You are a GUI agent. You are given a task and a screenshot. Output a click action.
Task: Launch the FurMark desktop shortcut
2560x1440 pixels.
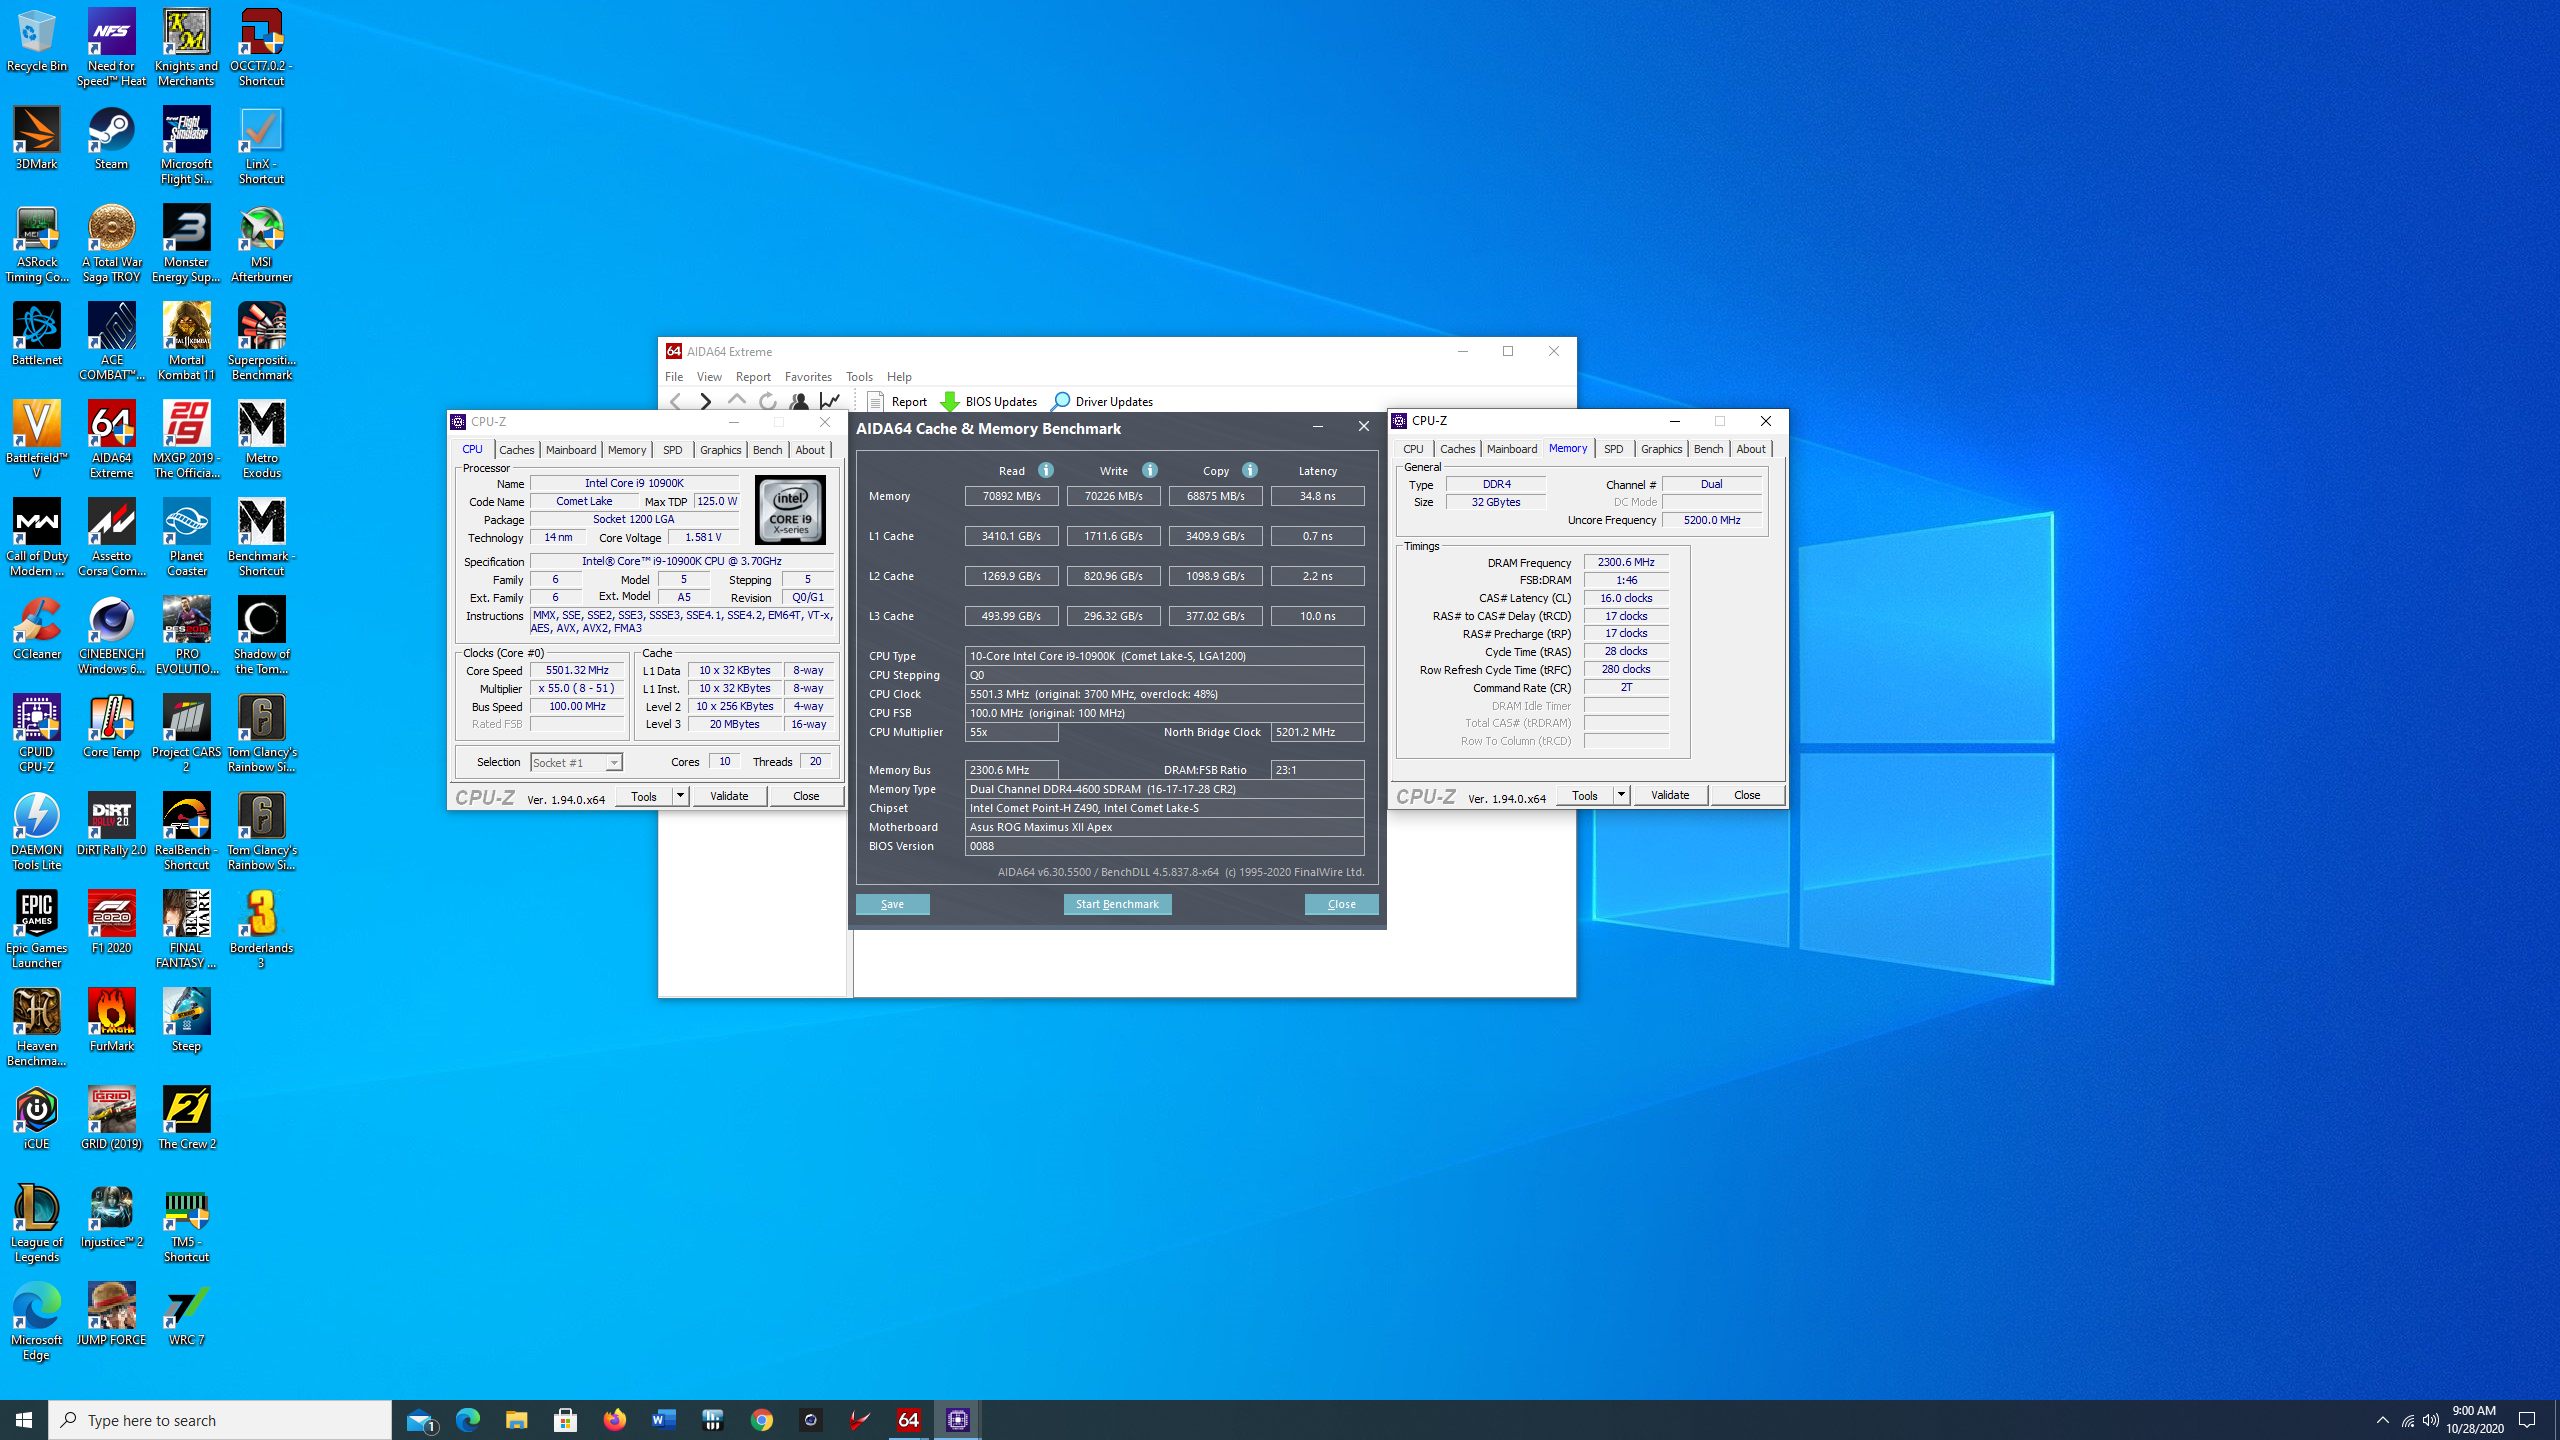[x=111, y=1022]
